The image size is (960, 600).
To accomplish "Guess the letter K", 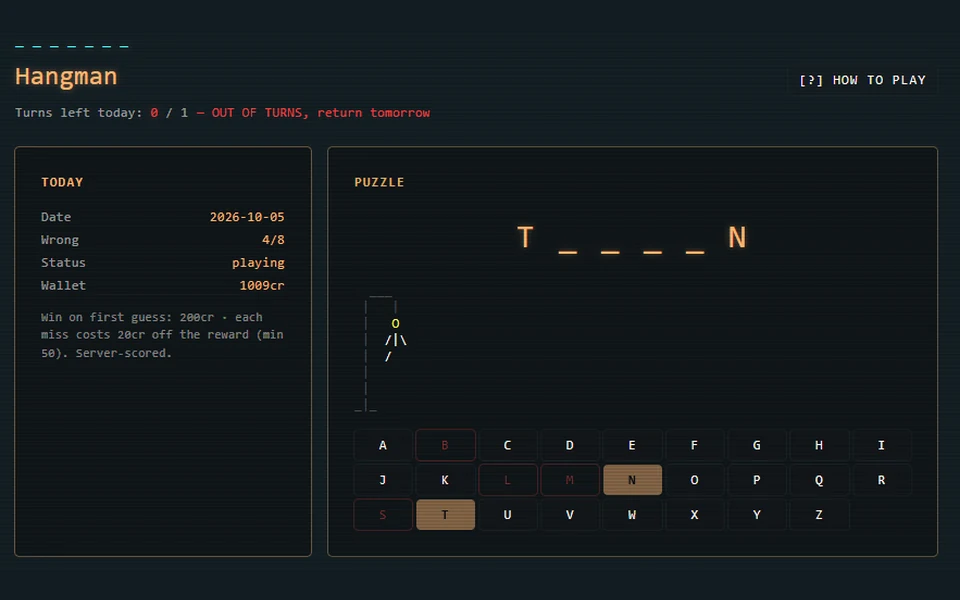I will [x=445, y=480].
